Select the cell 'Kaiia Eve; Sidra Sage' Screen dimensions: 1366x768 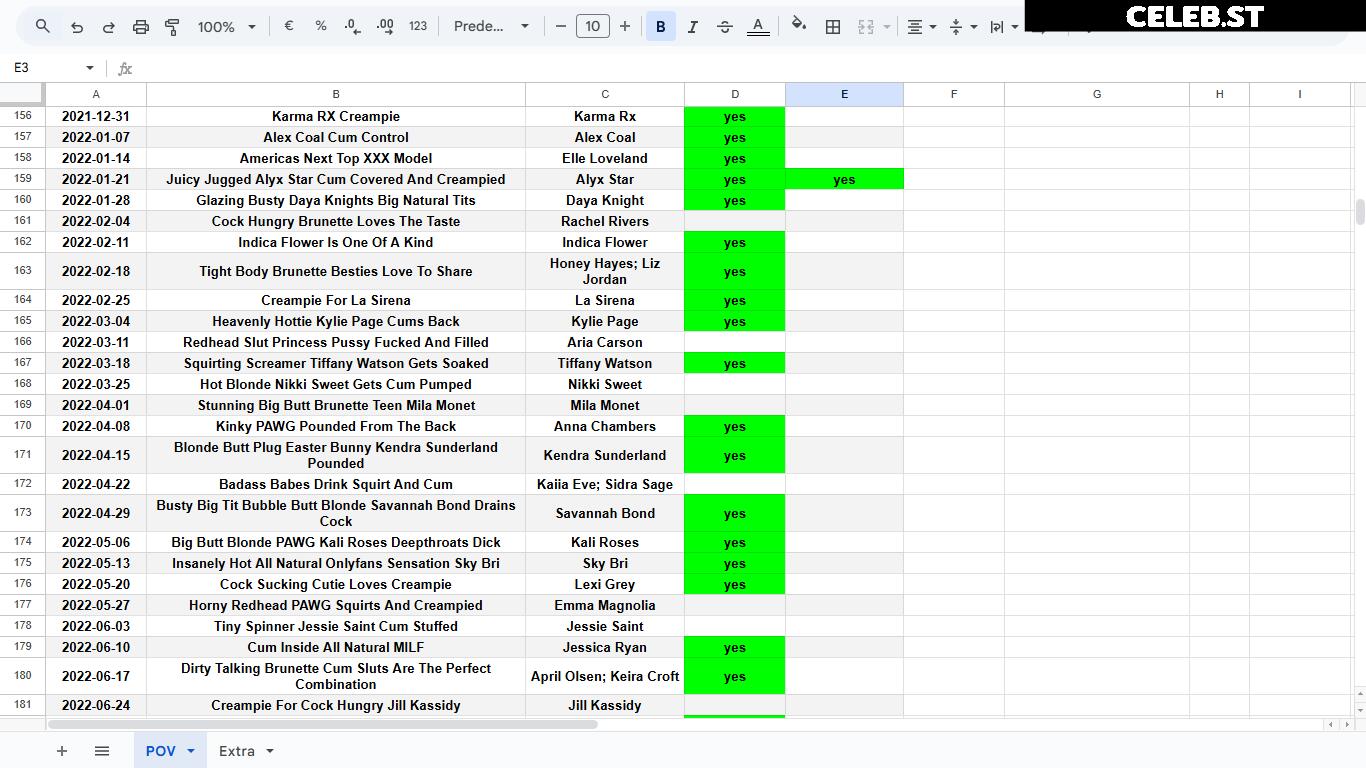coord(605,484)
